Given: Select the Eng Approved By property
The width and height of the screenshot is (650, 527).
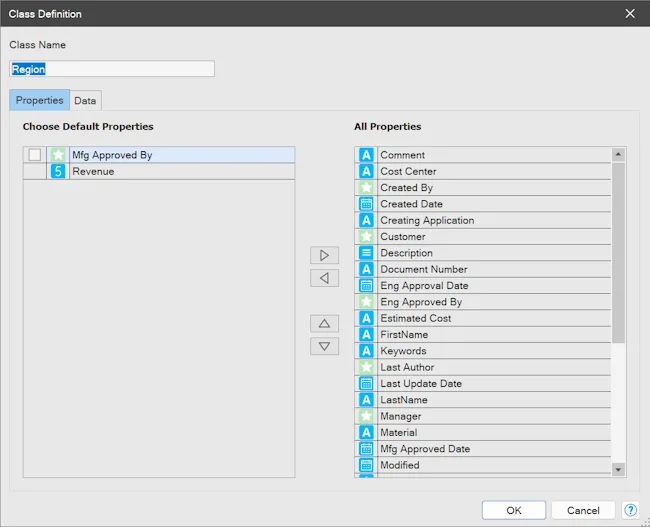Looking at the screenshot, I should (483, 302).
